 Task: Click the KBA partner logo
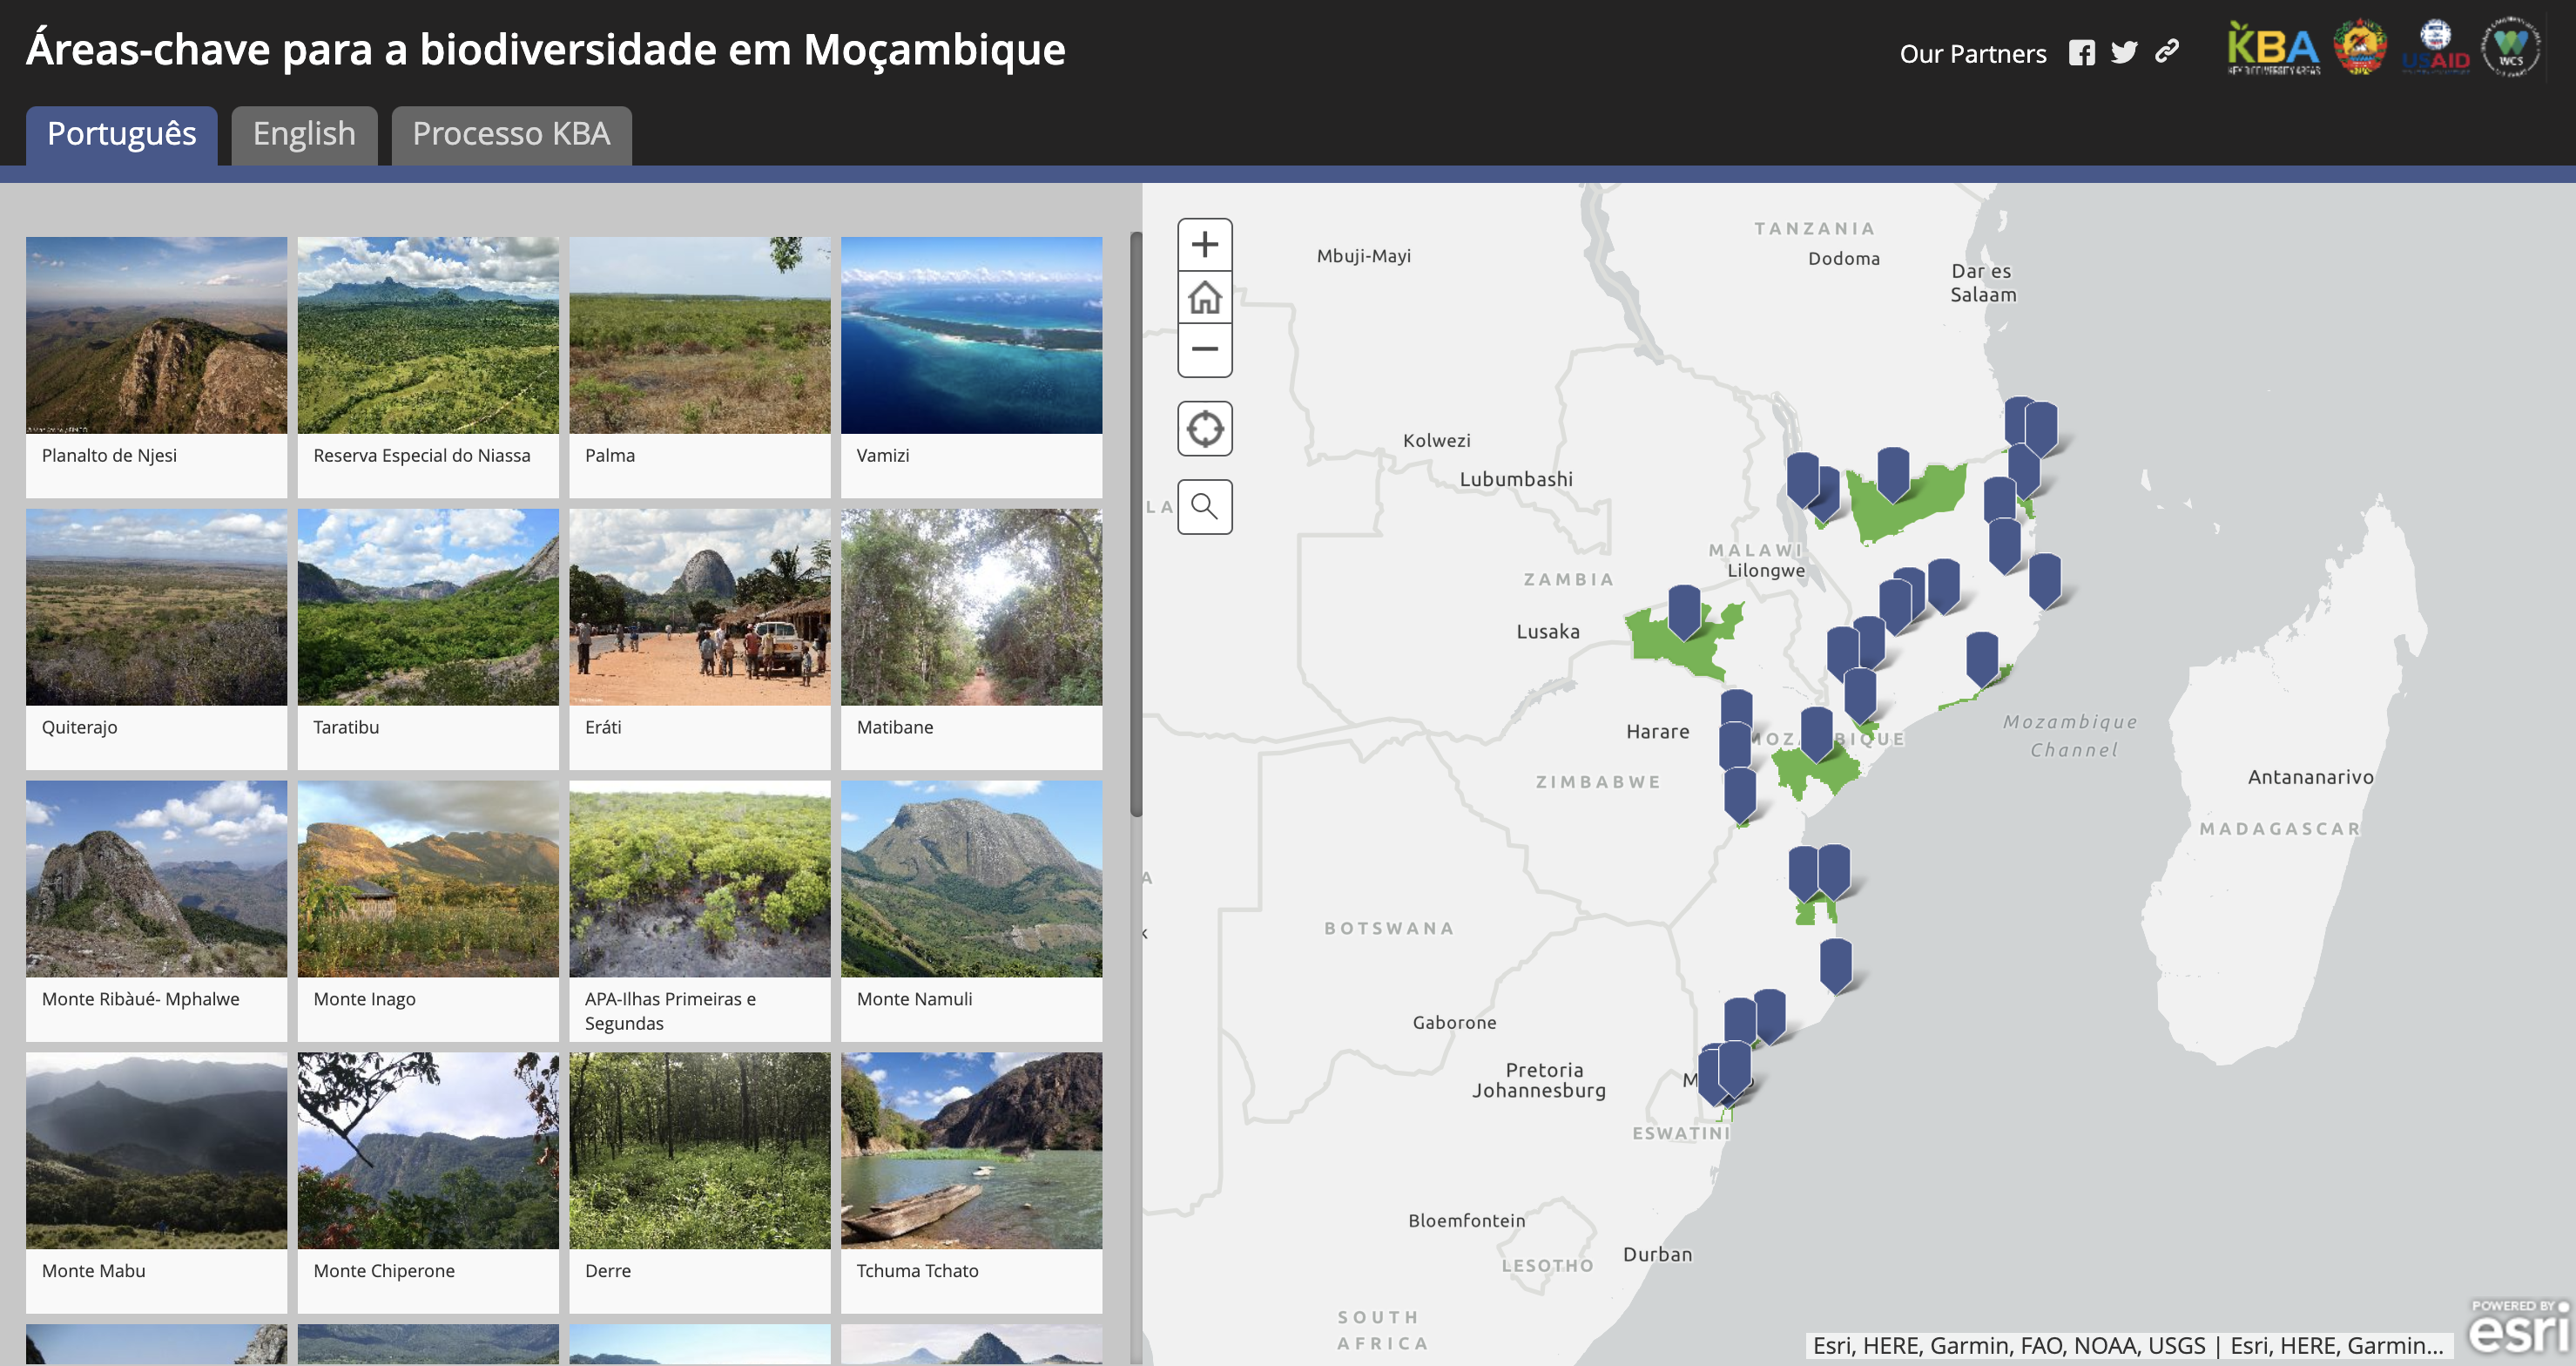click(2272, 48)
